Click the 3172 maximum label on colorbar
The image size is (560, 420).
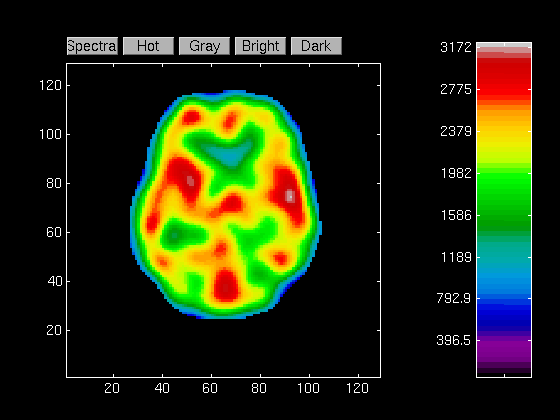pos(456,47)
